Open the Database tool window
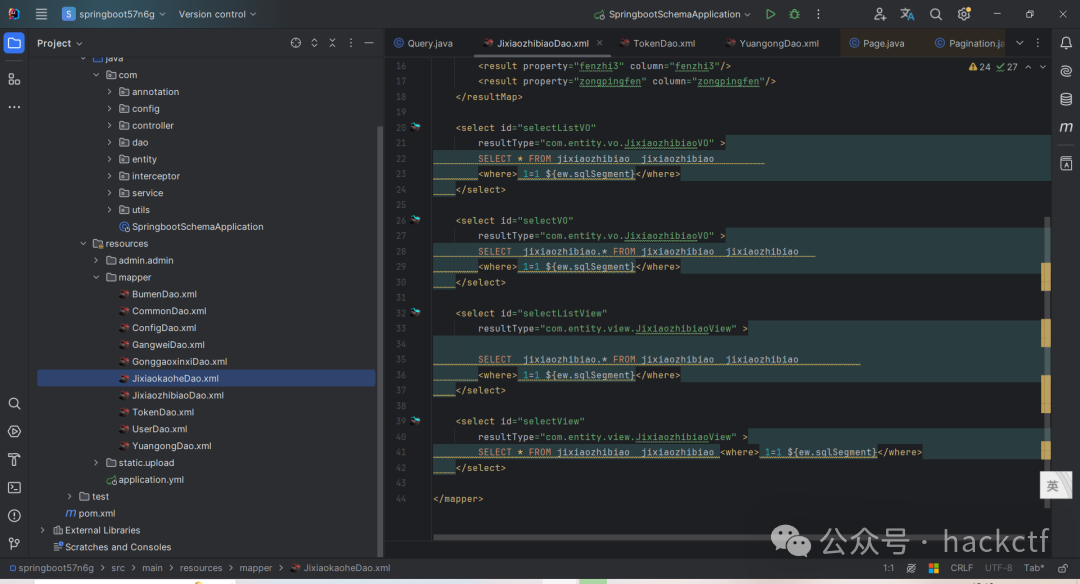 point(1066,99)
